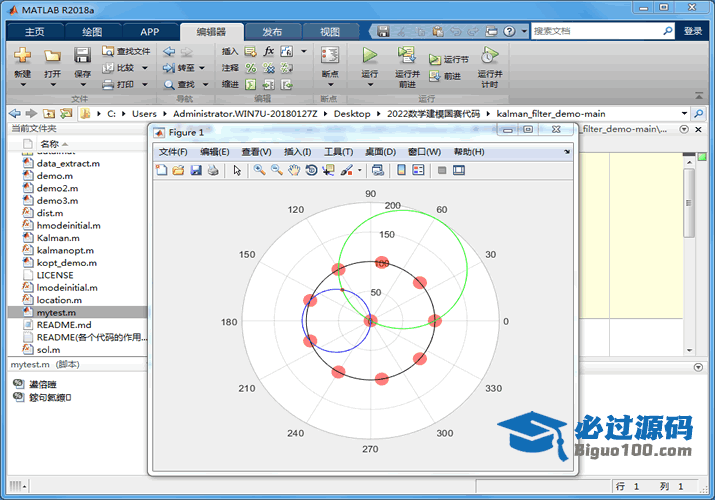
Task: Open the Compare (比较) dropdown arrow
Action: (145, 68)
